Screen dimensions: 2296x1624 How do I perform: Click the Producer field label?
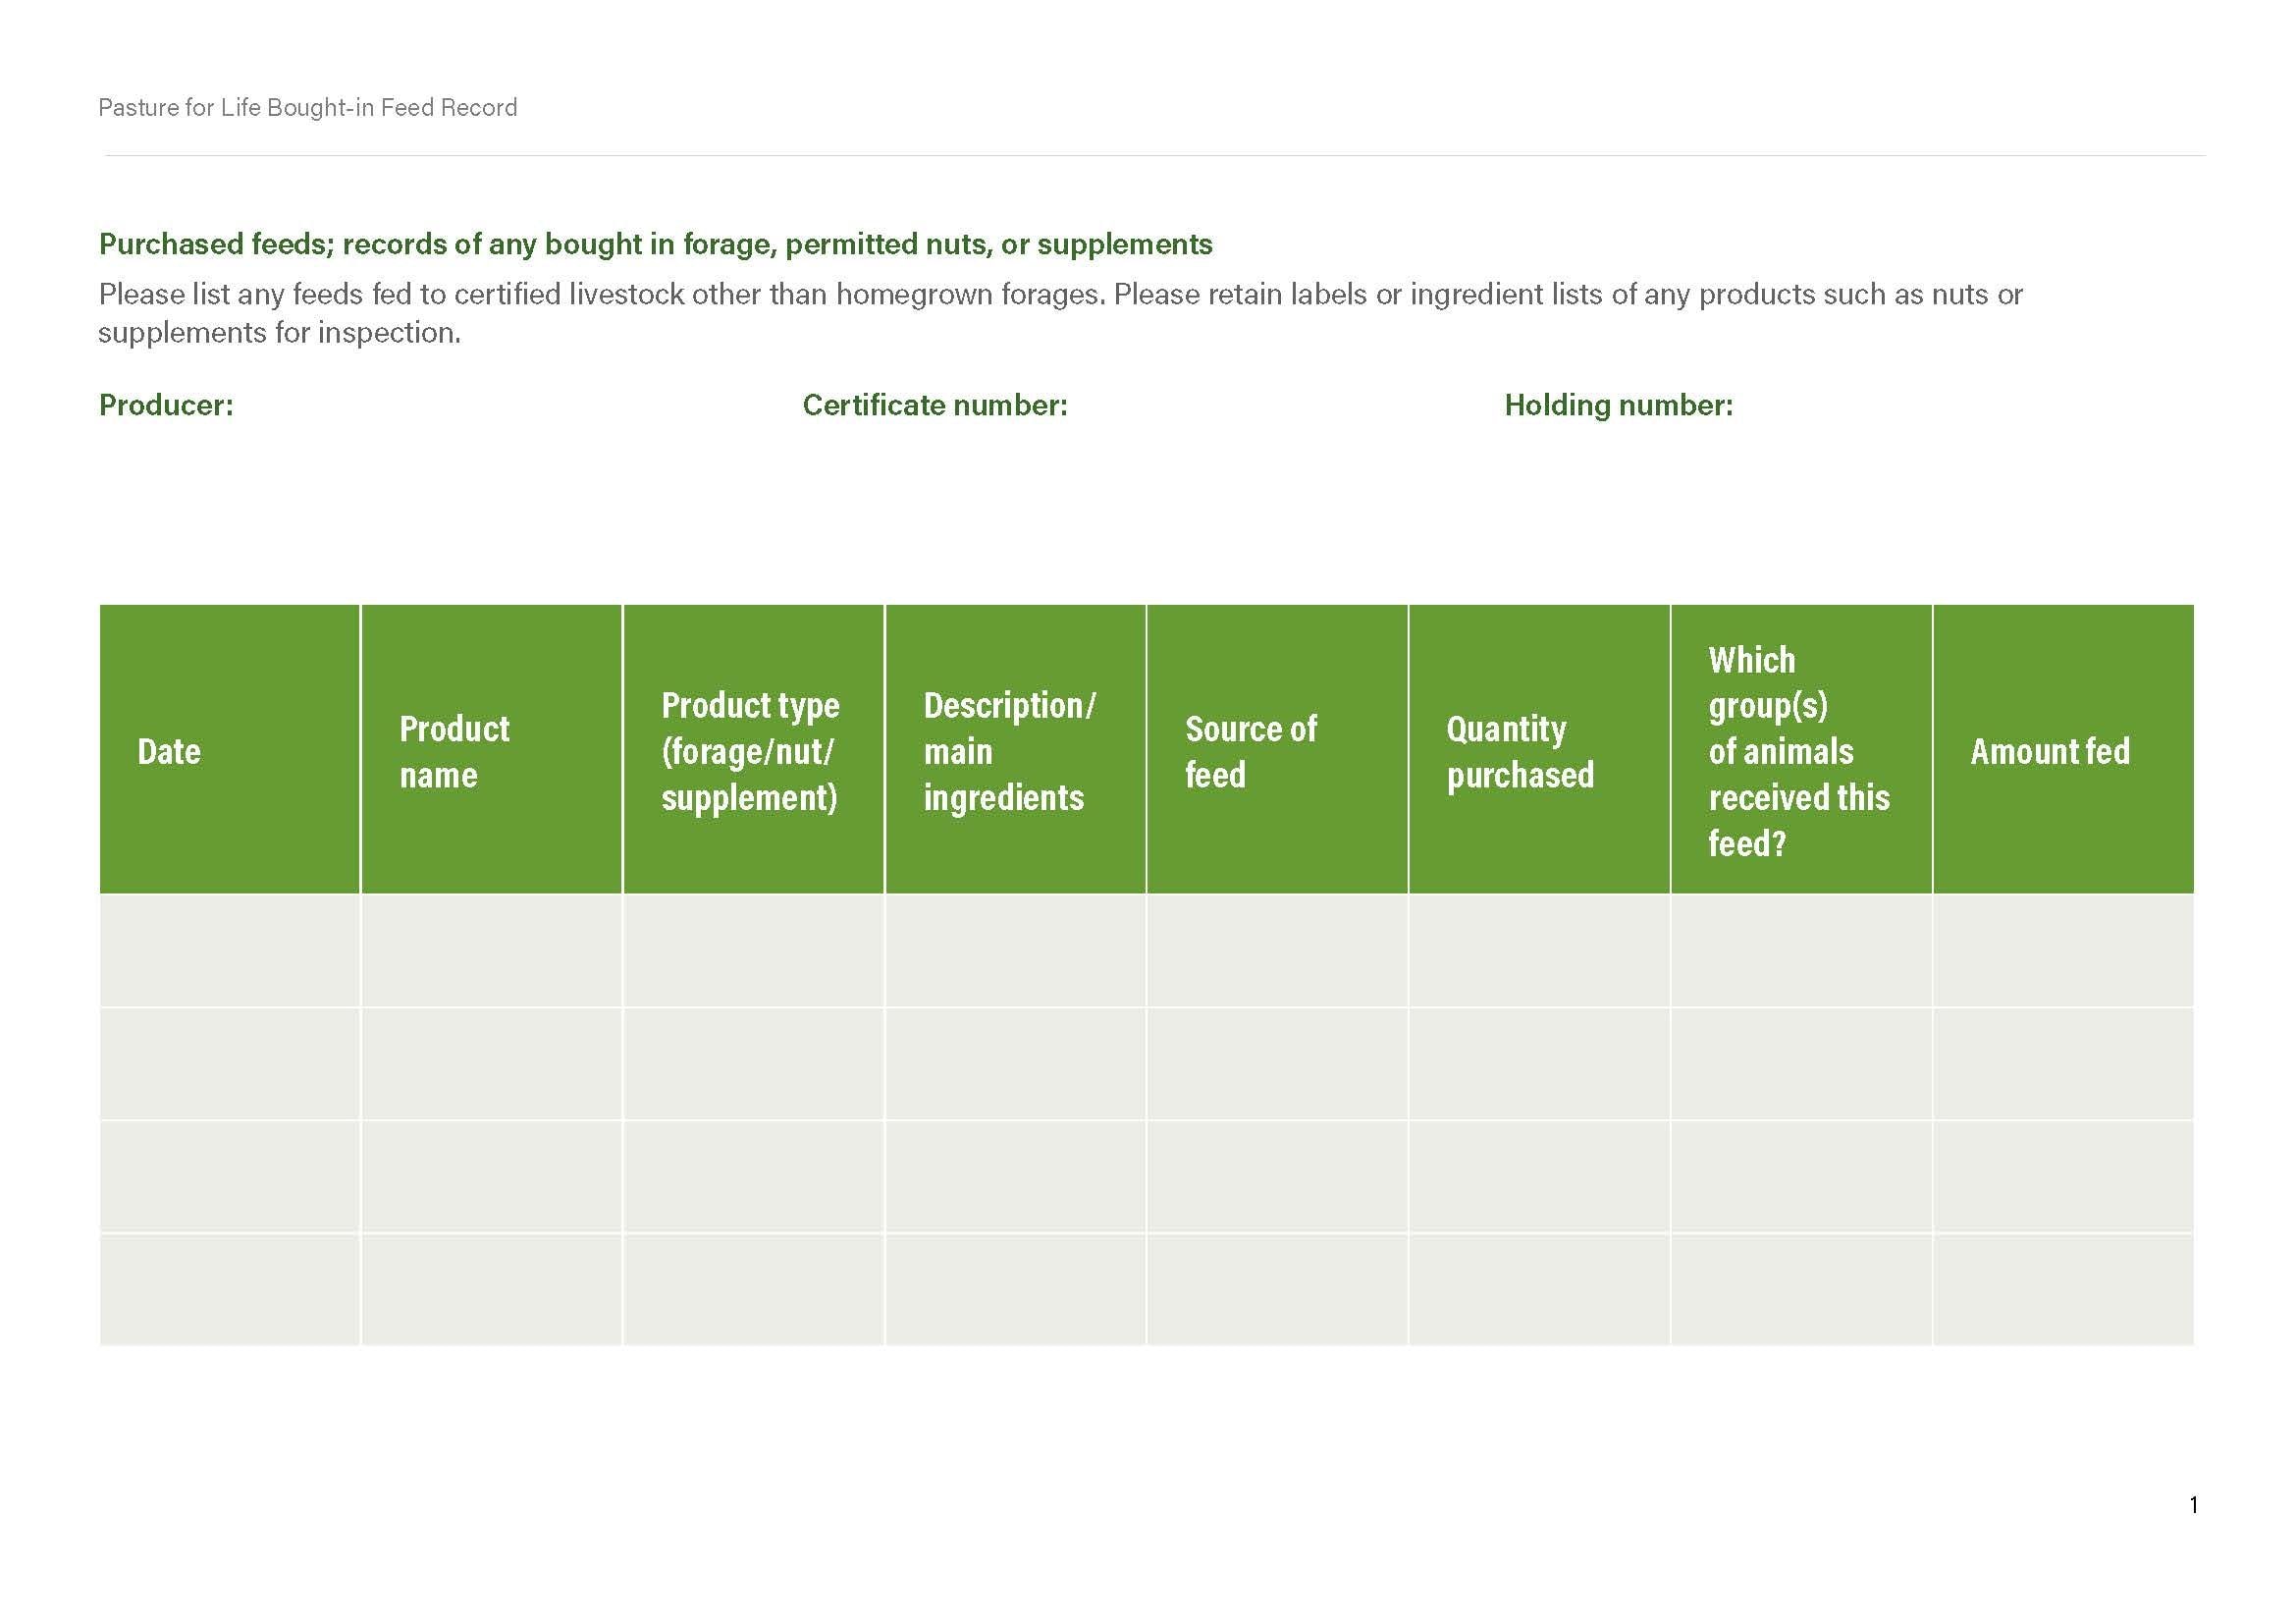[166, 405]
